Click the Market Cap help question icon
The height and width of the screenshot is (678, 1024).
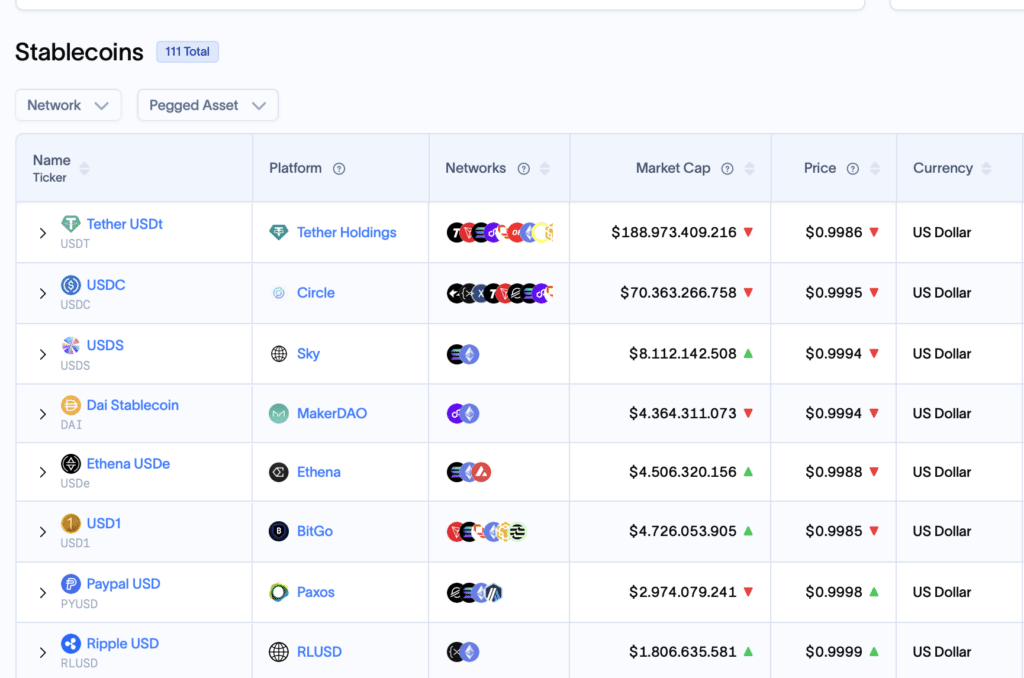tap(728, 169)
